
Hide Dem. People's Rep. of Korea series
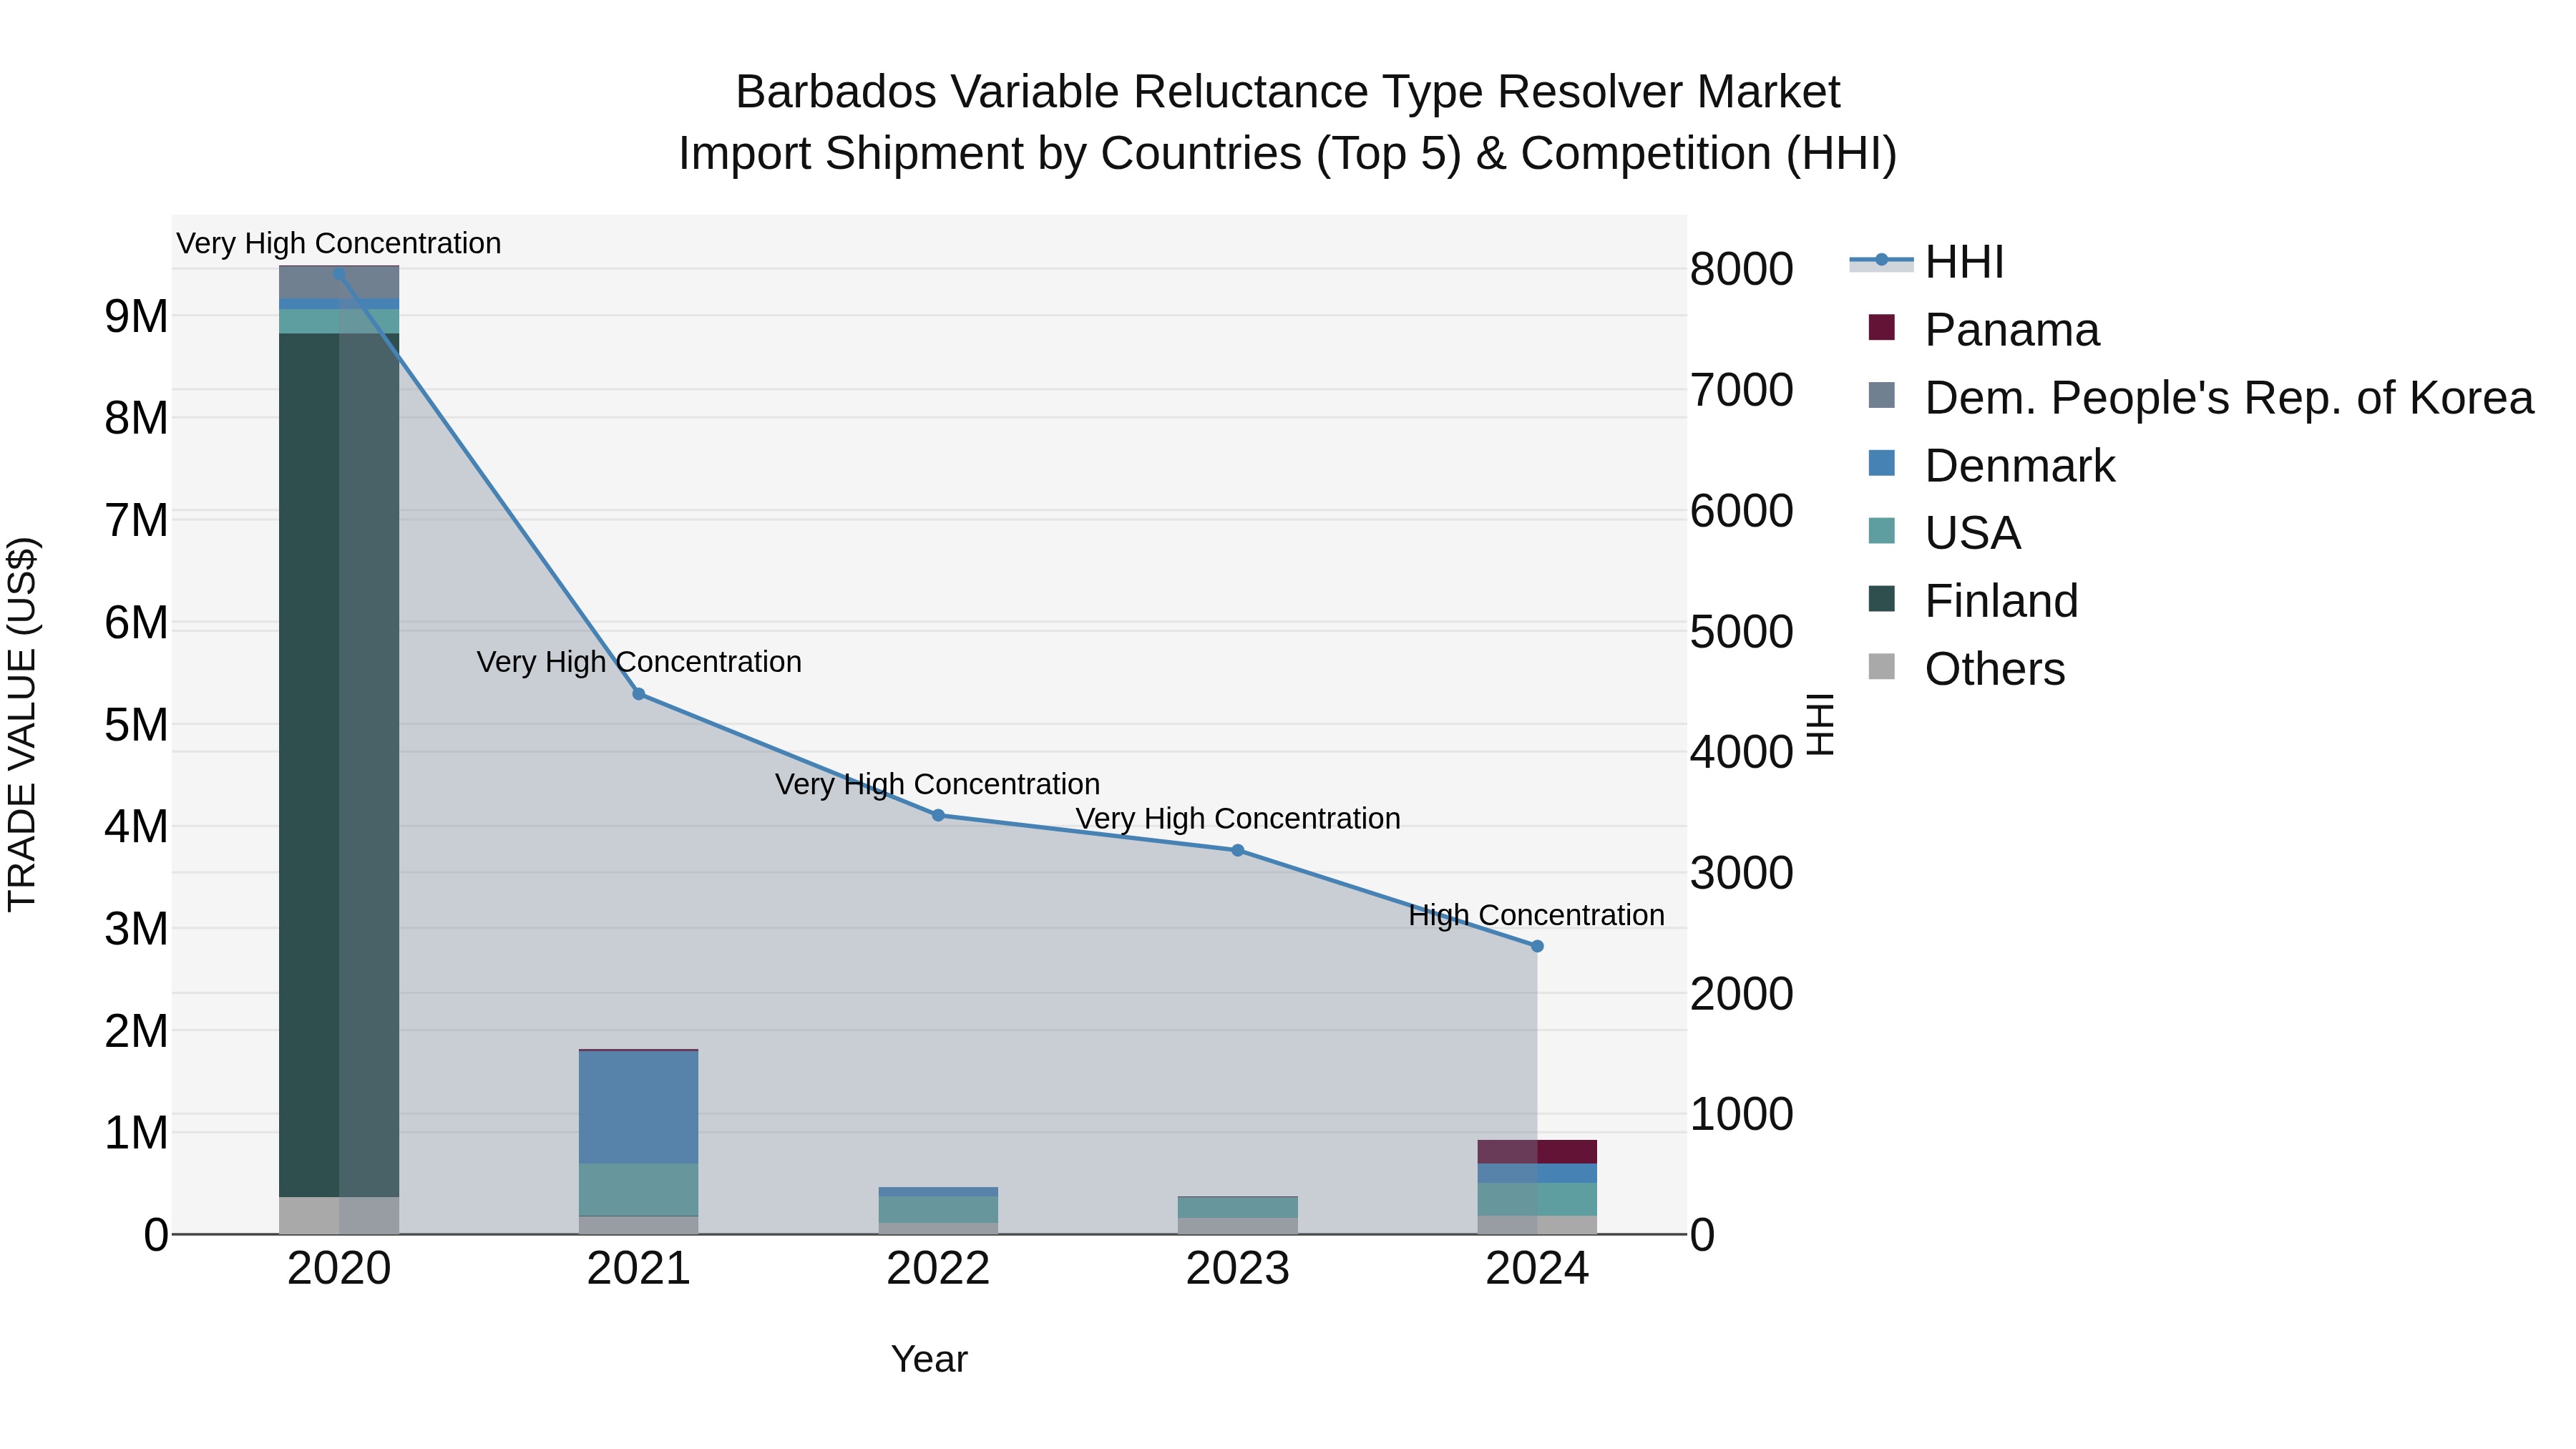2200,398
